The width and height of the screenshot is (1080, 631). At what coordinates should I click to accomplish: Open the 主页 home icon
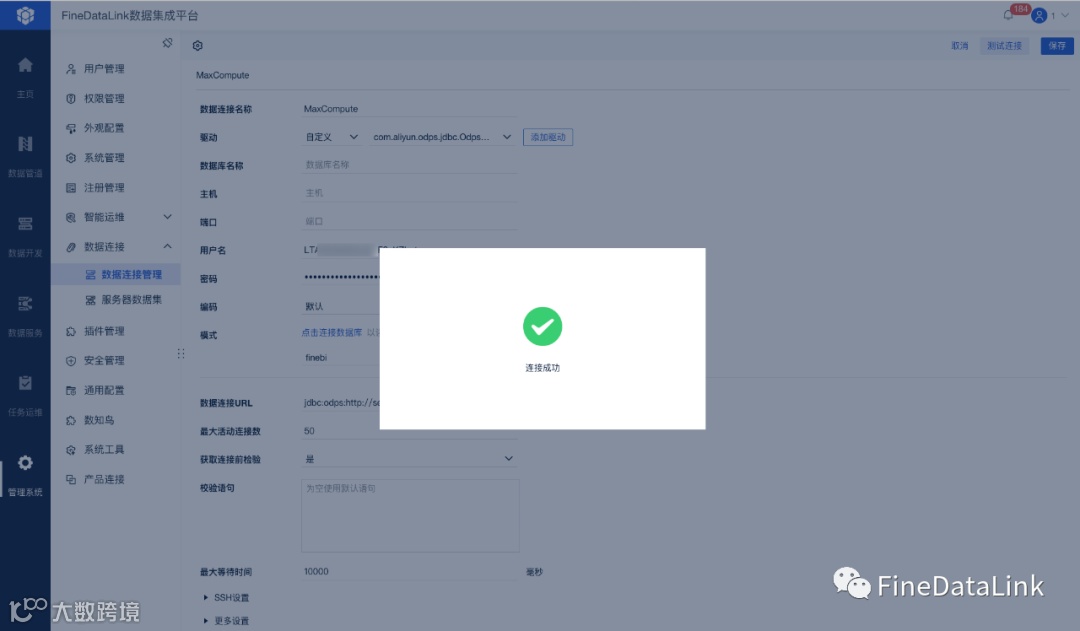(x=25, y=65)
